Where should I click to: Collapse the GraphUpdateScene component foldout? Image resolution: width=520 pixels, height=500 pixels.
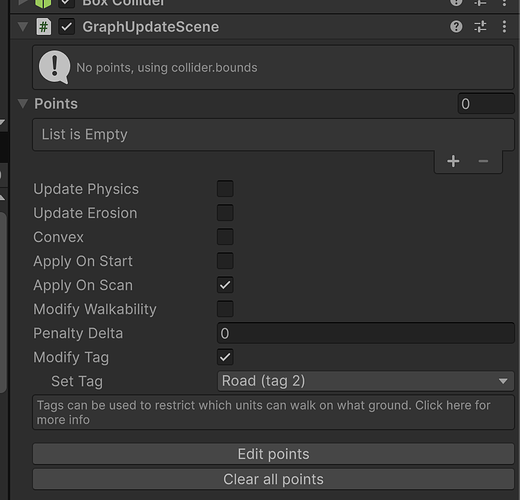click(x=23, y=27)
